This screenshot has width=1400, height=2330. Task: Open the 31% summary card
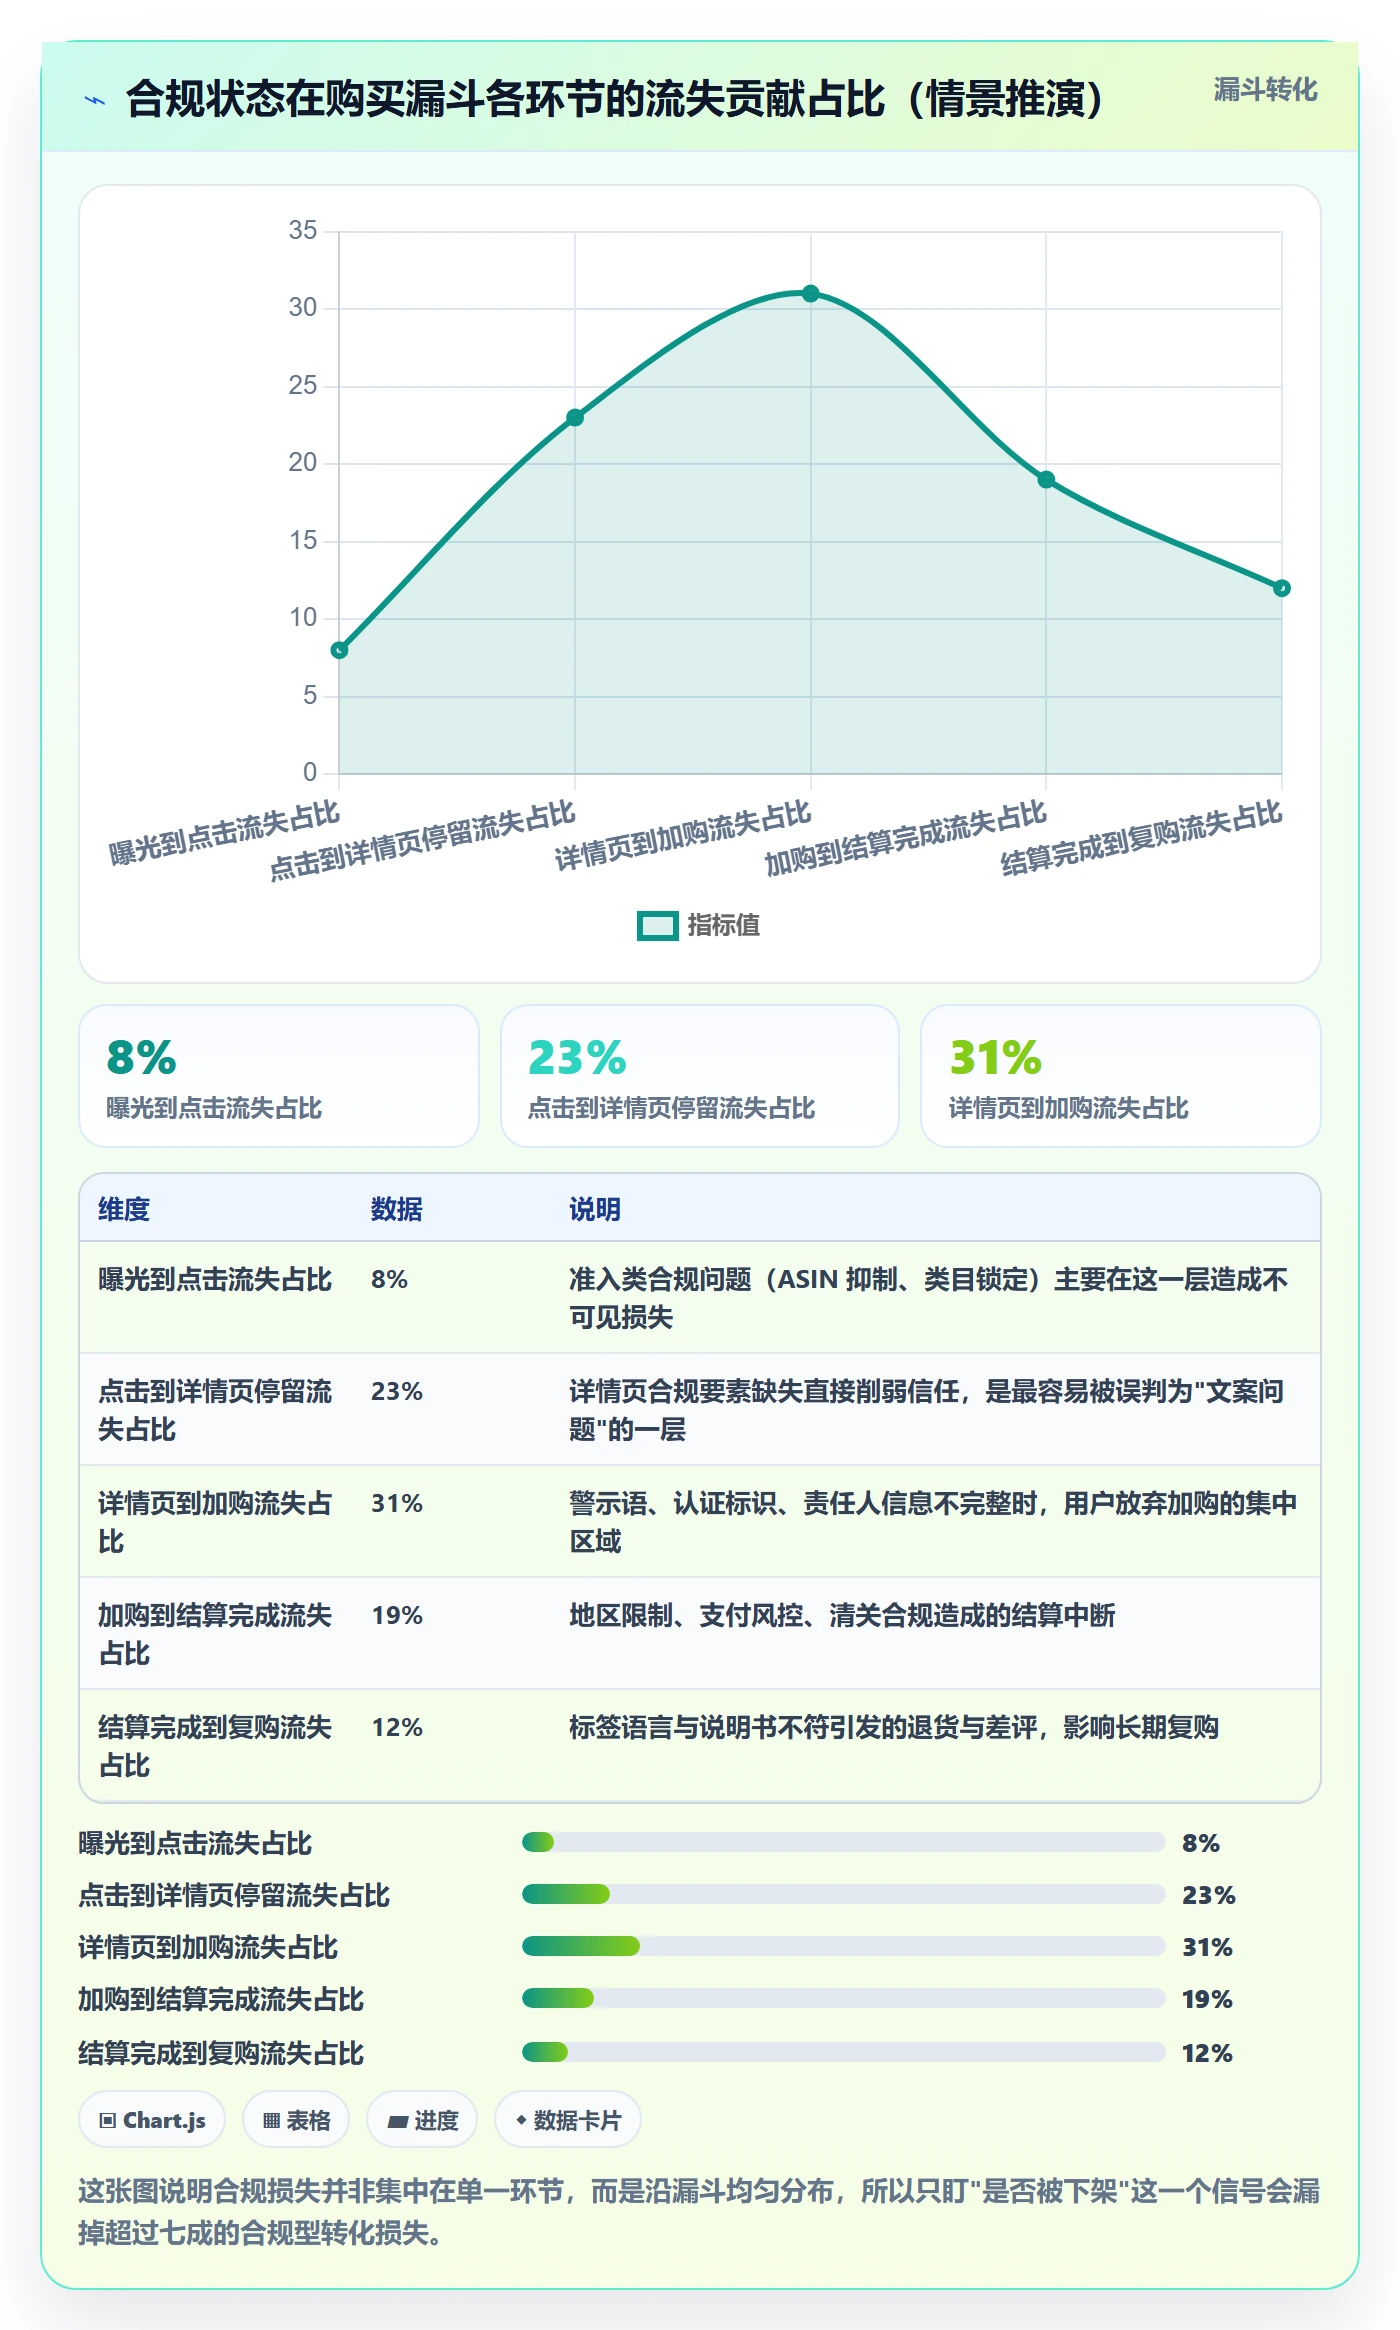coord(1121,1076)
